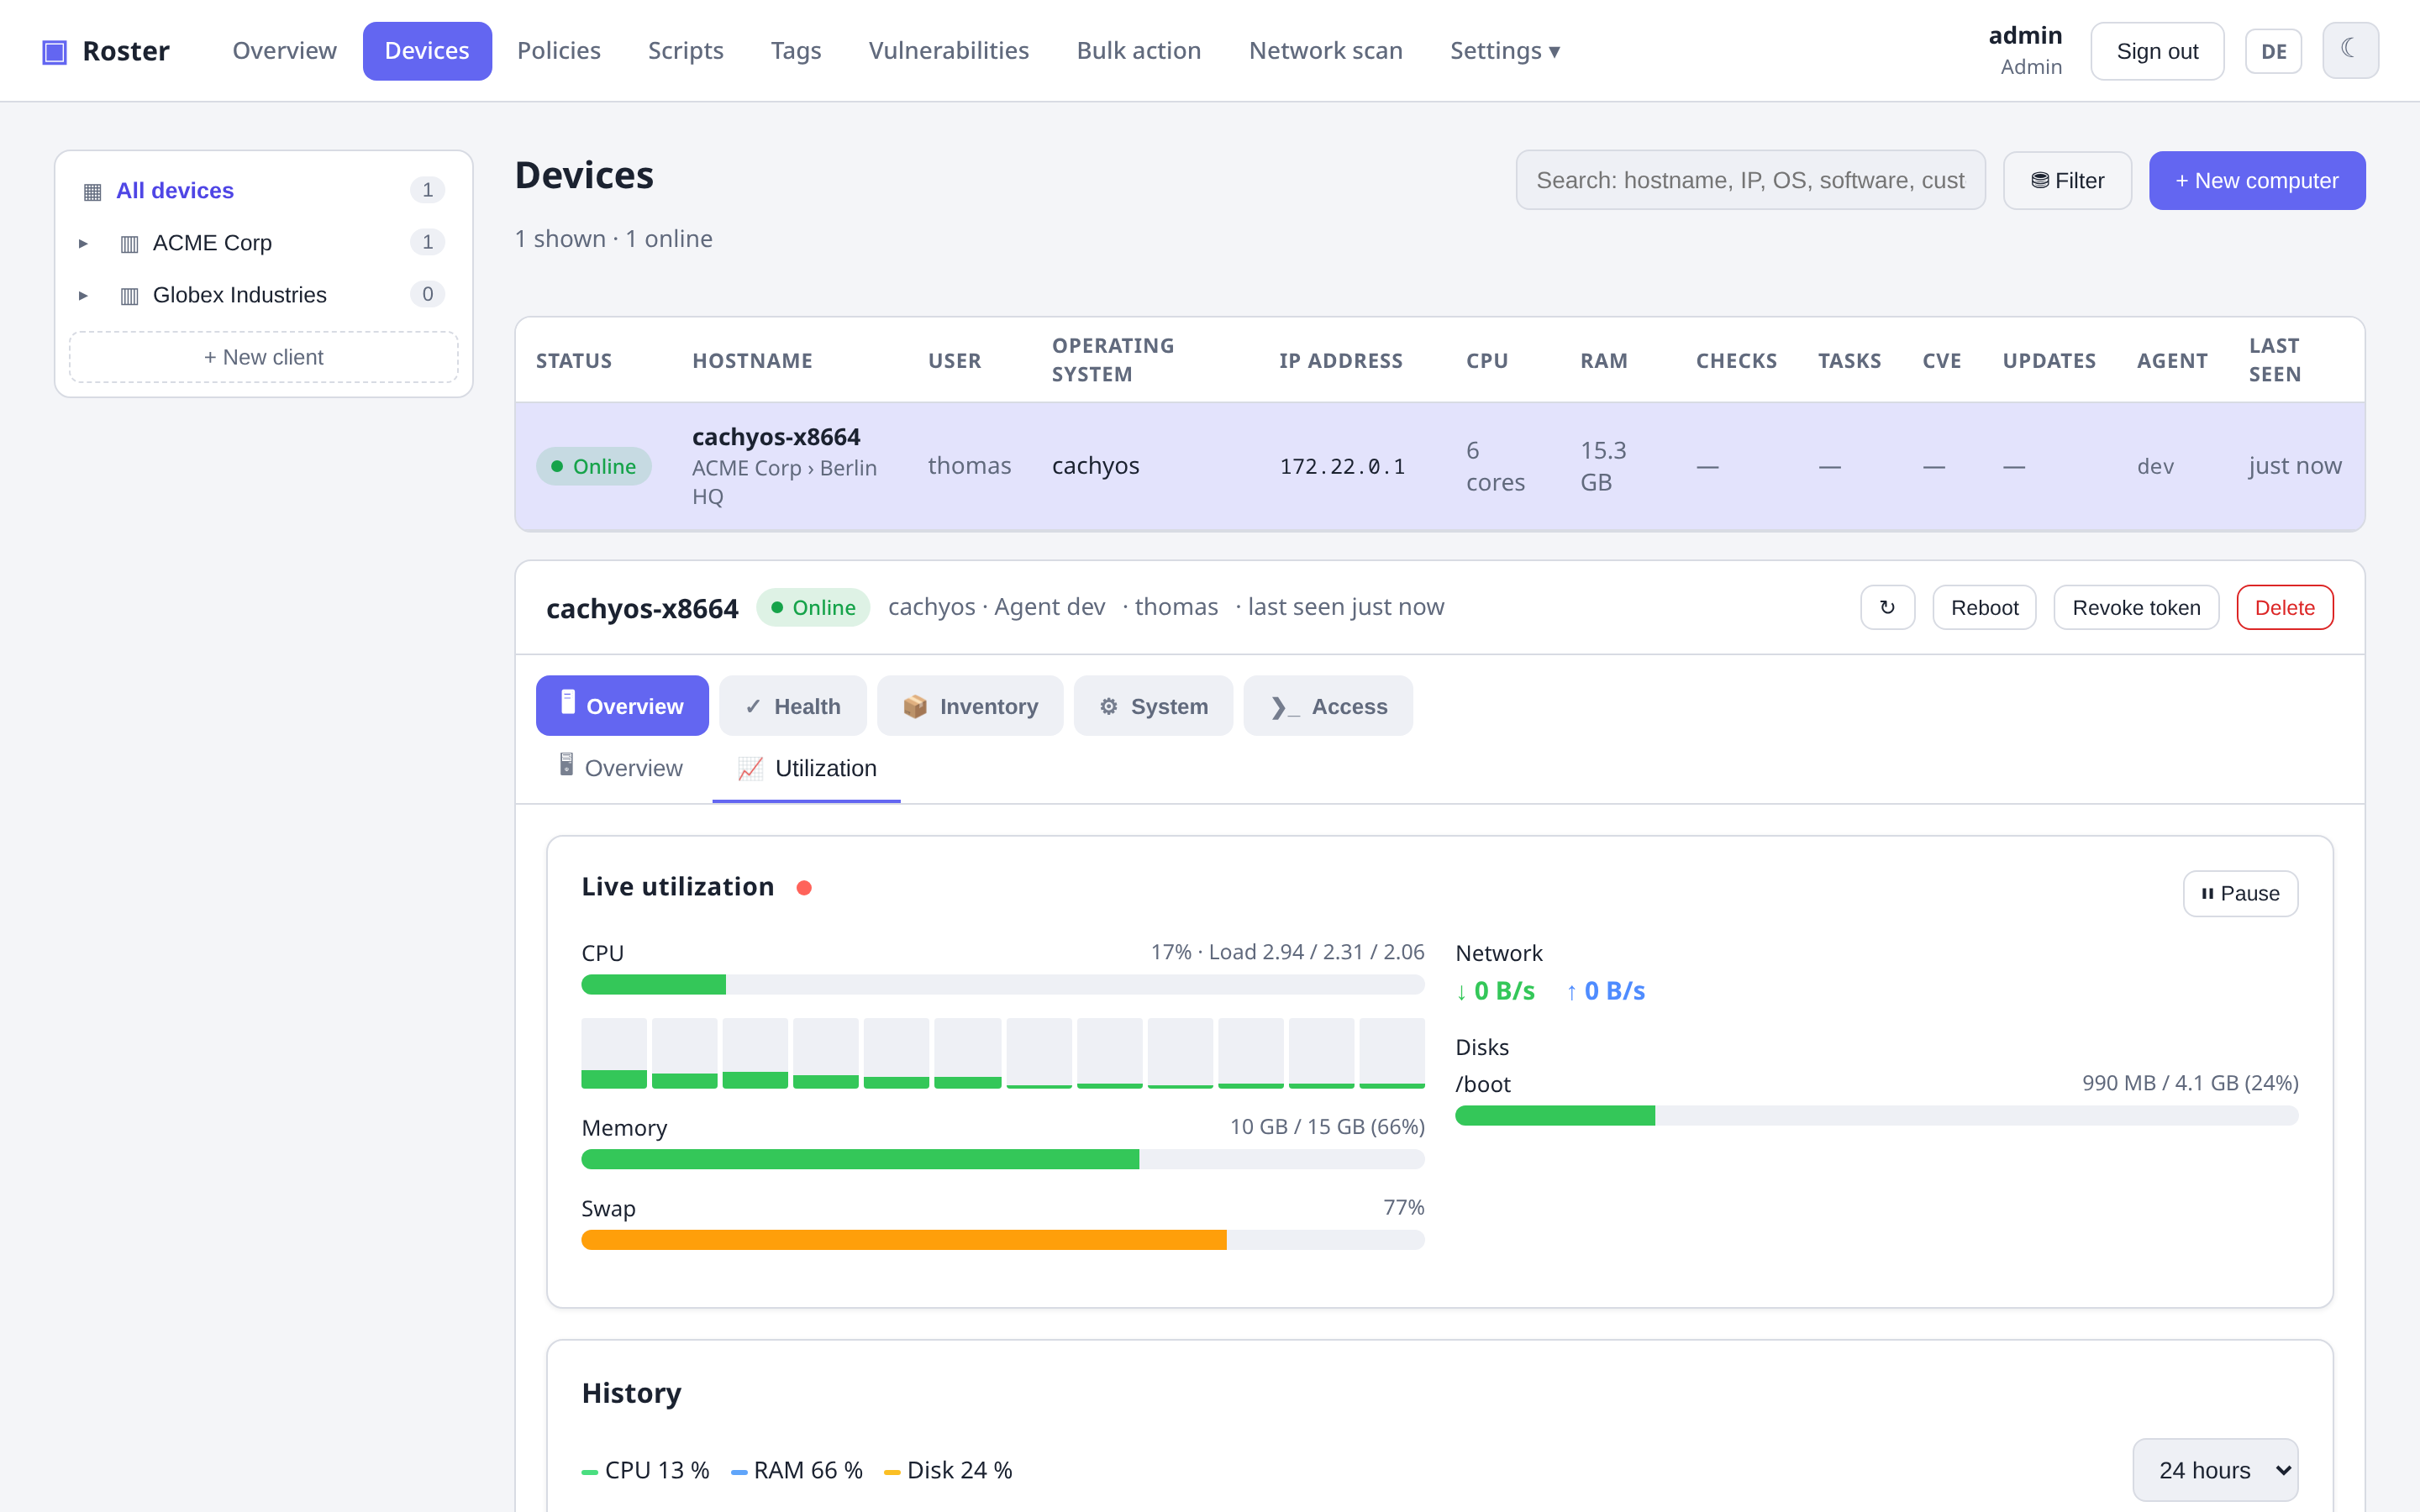
Task: Toggle RAM 66 % history legend
Action: tap(797, 1470)
